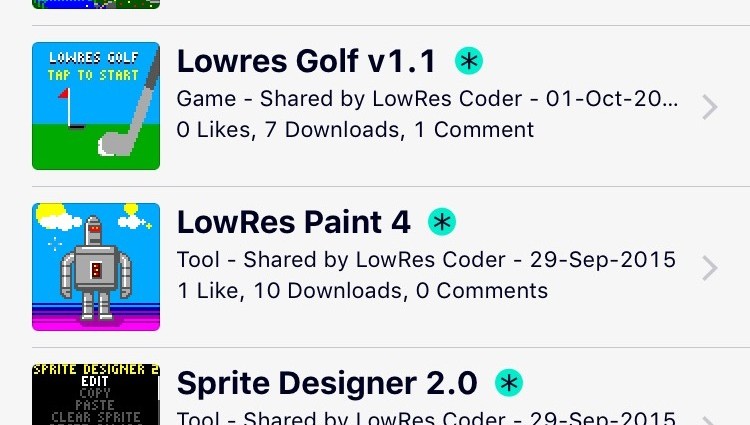Viewport: 750px width, 425px height.
Task: Open the Sprite Designer 2.0 title
Action: point(327,383)
